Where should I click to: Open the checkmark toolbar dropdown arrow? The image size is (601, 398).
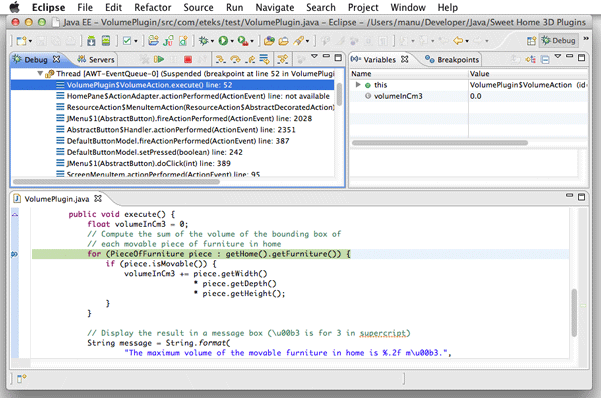pyautogui.click(x=136, y=41)
